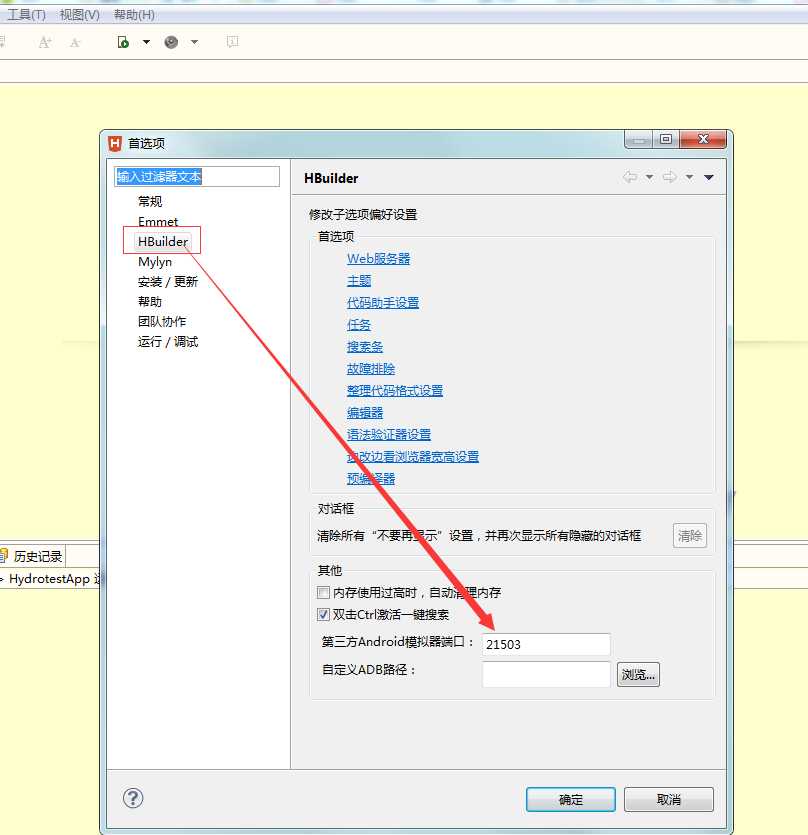Select 常规 in preferences tree
The image size is (808, 835).
tap(150, 201)
